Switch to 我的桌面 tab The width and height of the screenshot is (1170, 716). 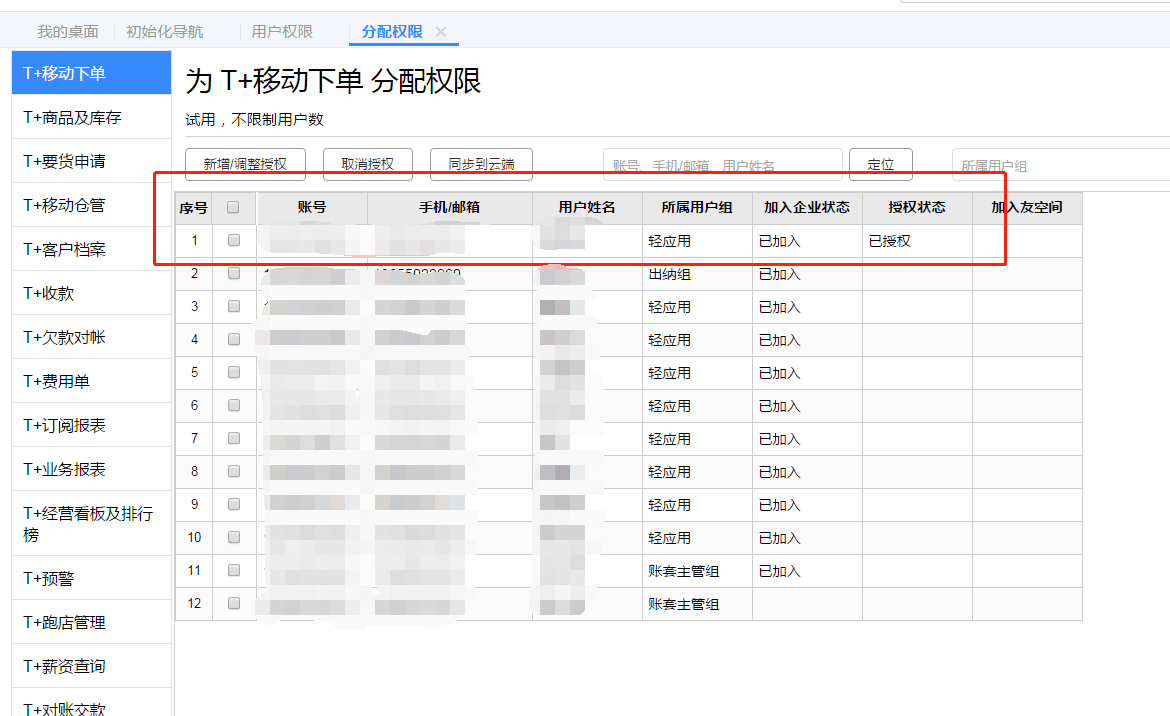point(68,32)
